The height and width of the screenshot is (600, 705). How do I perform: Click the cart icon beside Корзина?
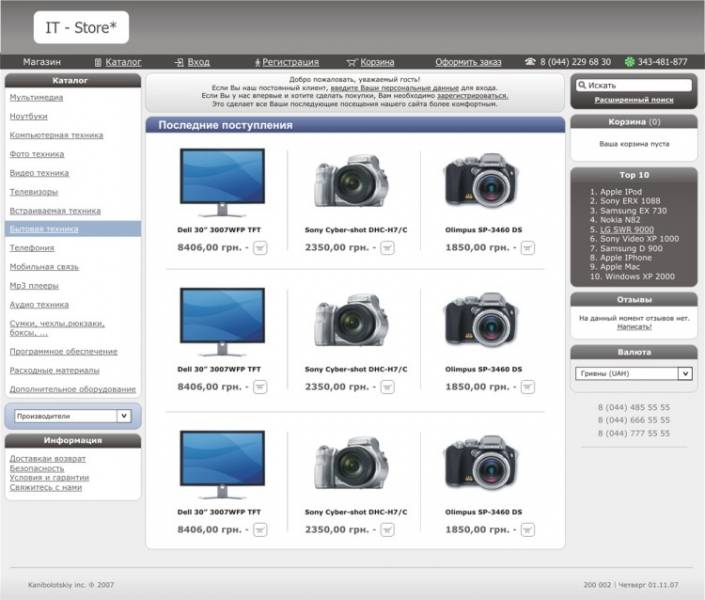pyautogui.click(x=352, y=62)
